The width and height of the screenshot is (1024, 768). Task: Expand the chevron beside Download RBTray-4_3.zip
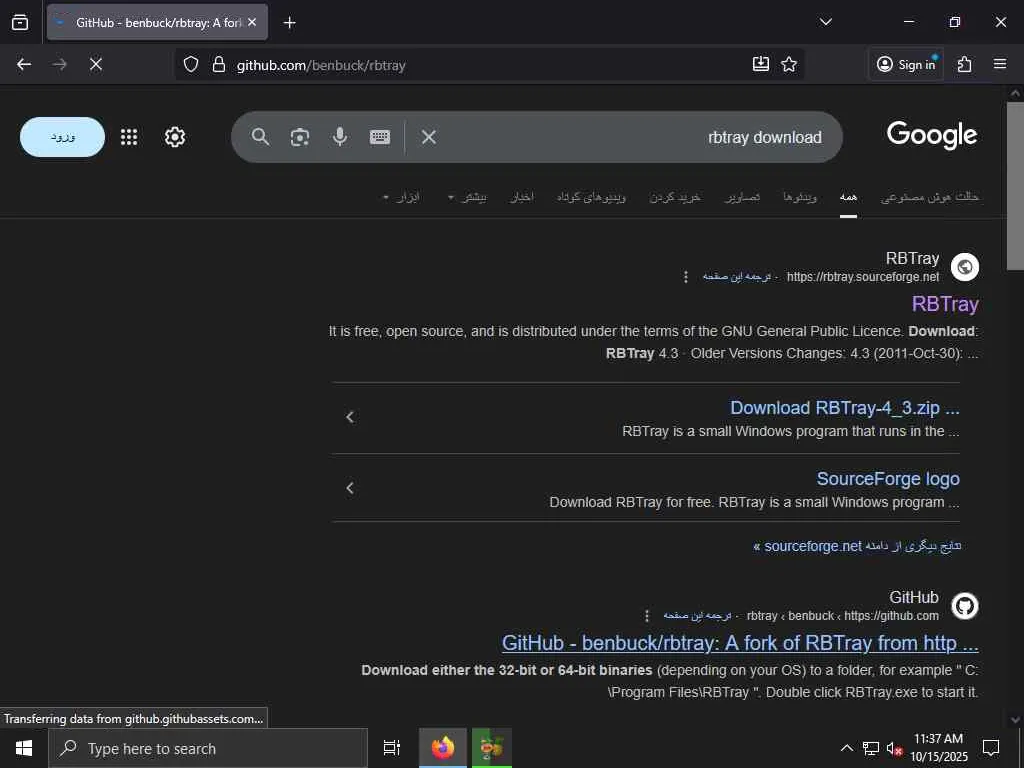350,417
